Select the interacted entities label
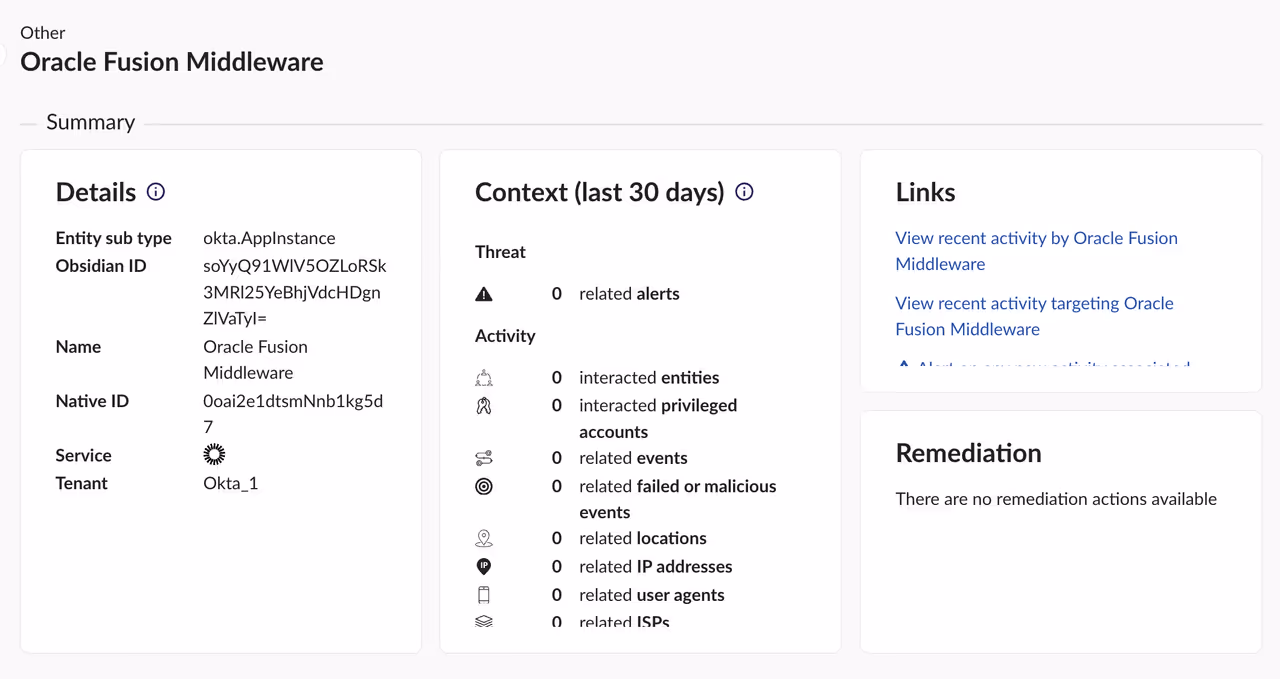Screen dimensions: 1280x679 (649, 378)
